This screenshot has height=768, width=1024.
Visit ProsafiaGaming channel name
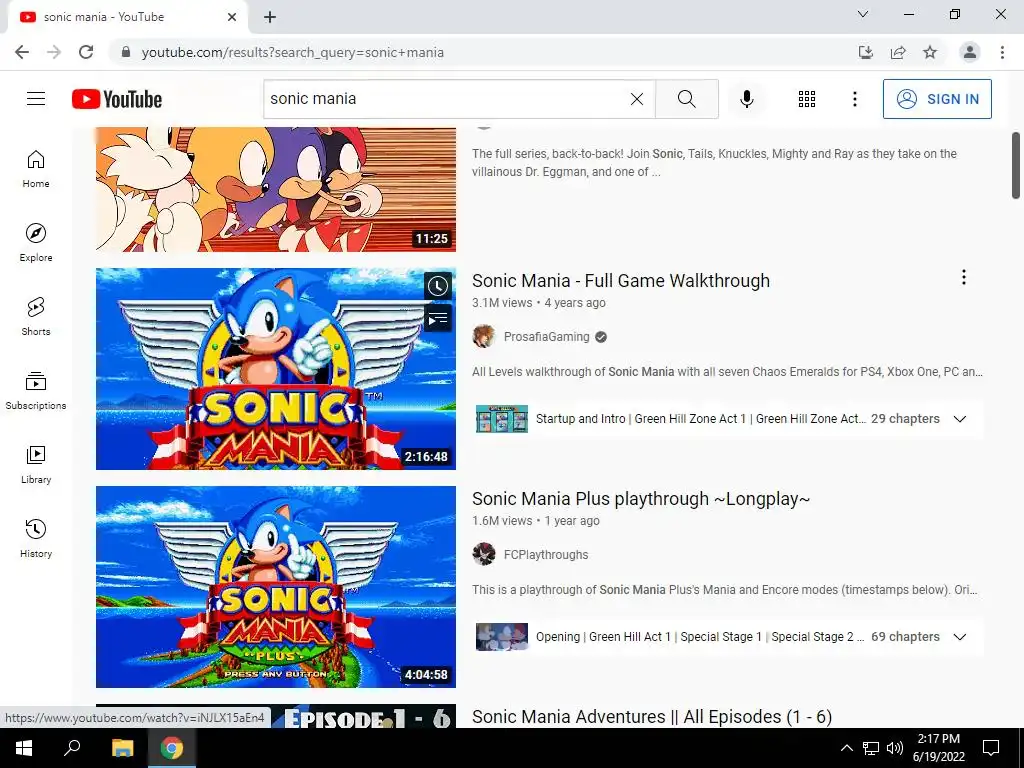tap(546, 337)
